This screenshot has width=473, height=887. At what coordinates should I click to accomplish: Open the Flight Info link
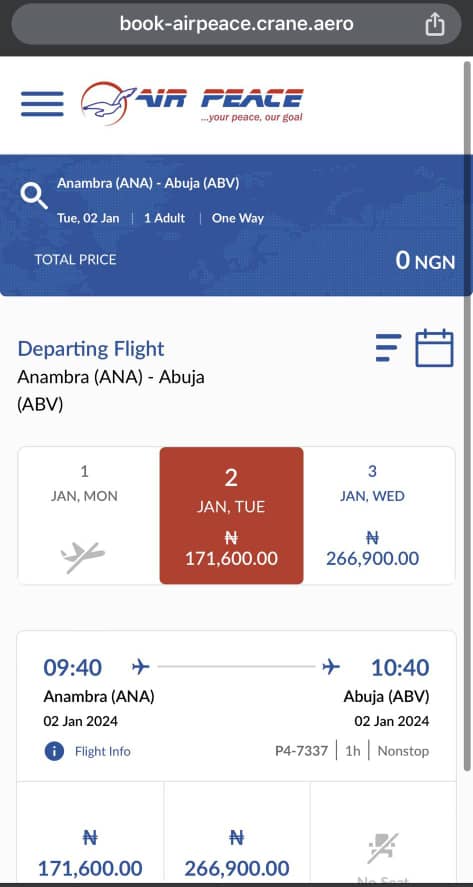(102, 751)
